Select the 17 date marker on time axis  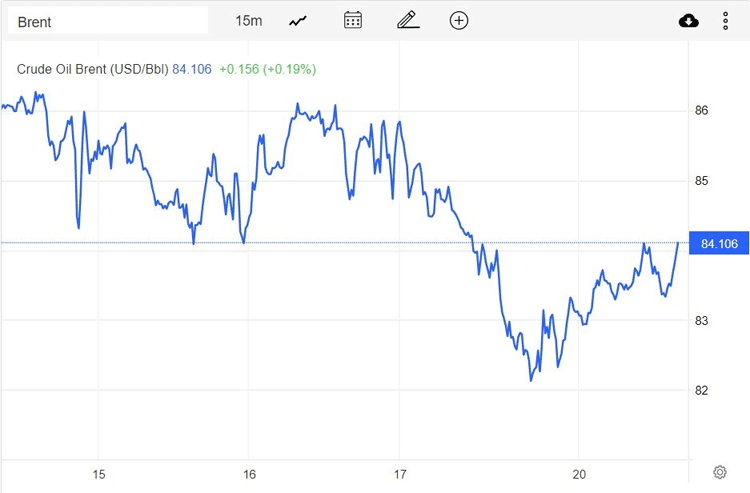pyautogui.click(x=400, y=474)
